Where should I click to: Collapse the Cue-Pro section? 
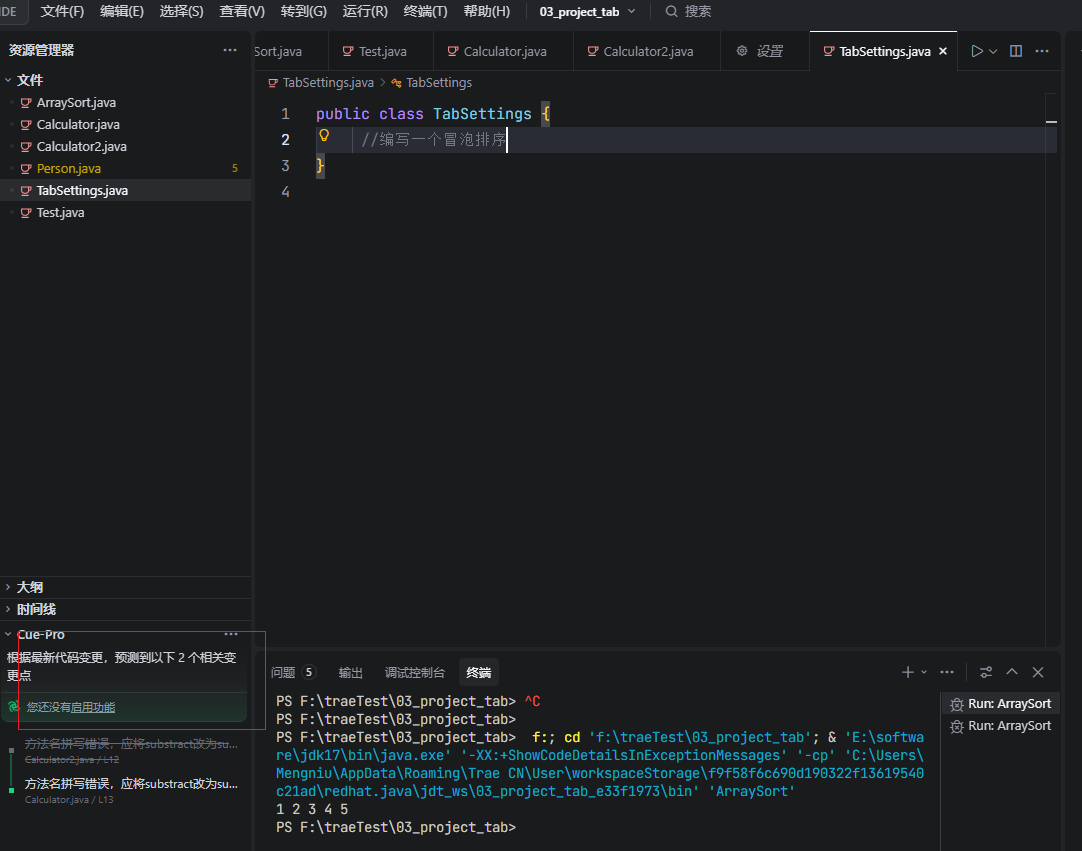40,634
